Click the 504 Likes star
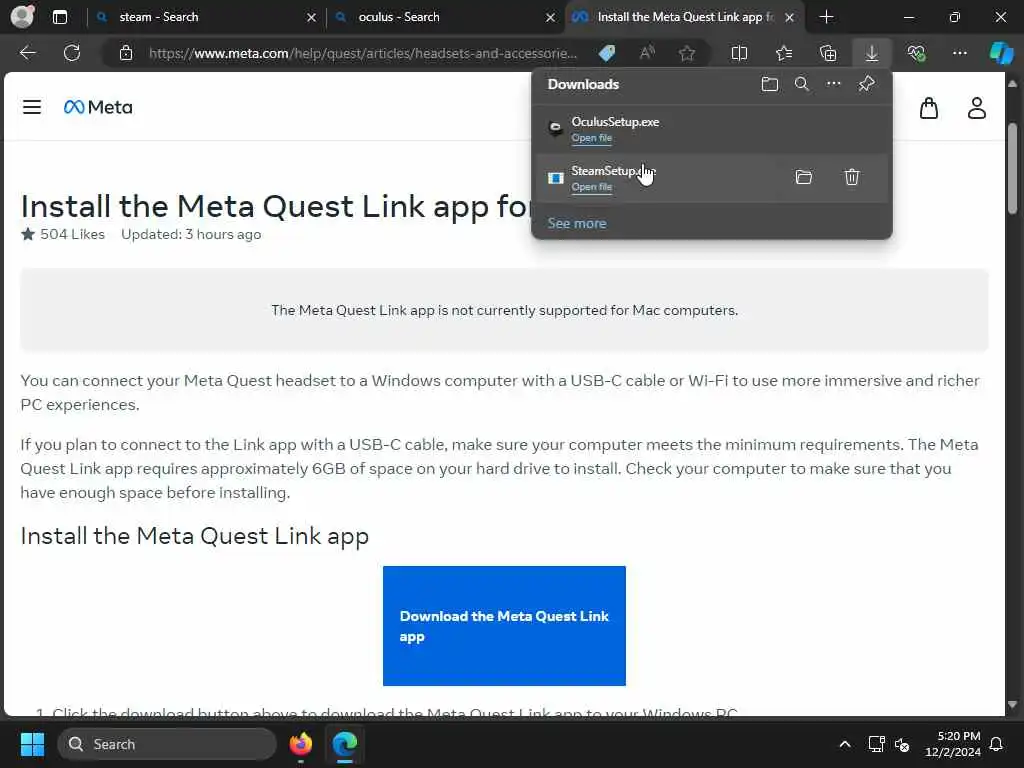Viewport: 1024px width, 768px height. tap(27, 234)
